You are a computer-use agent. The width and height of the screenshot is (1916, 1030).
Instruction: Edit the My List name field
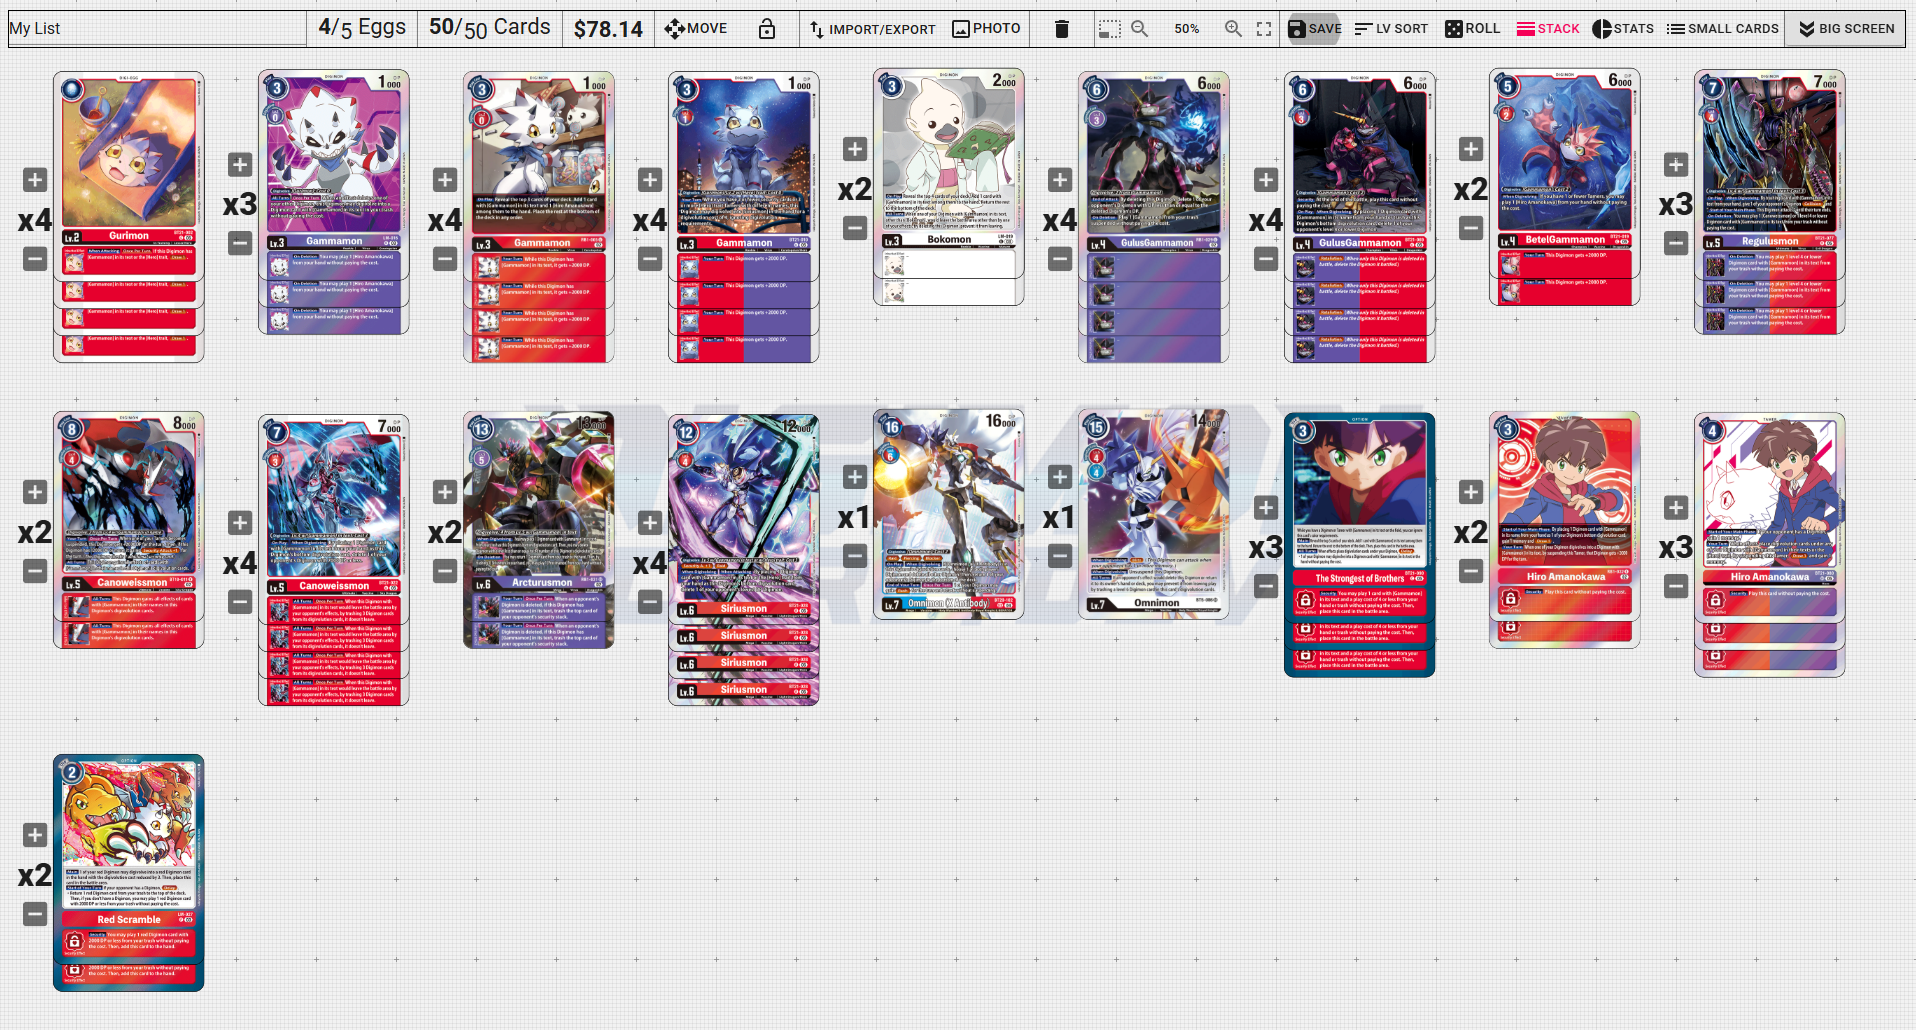click(156, 29)
